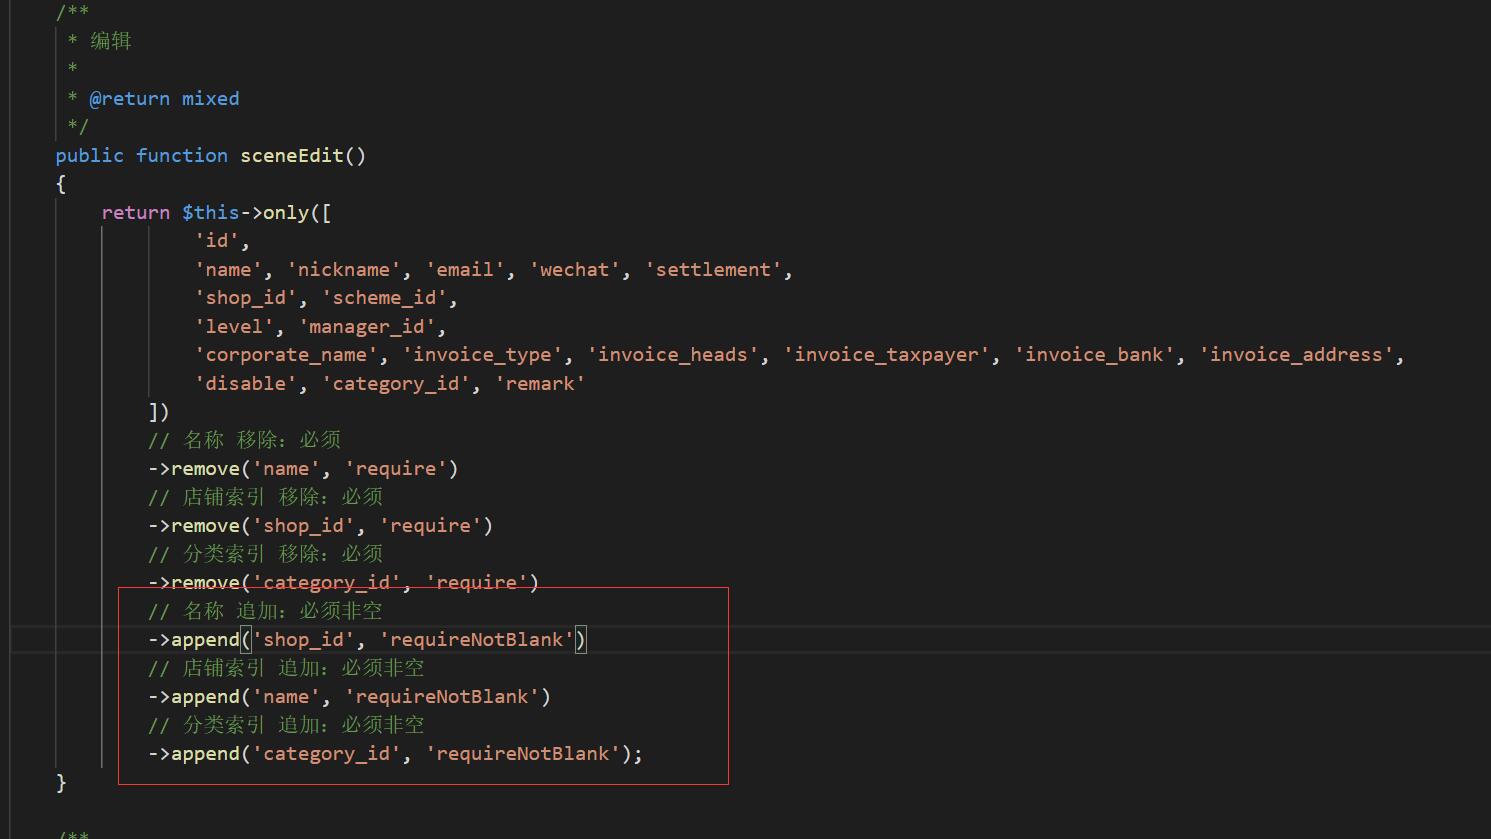Click the 'scheme_id' string
Viewport: 1491px width, 839px height.
click(384, 298)
